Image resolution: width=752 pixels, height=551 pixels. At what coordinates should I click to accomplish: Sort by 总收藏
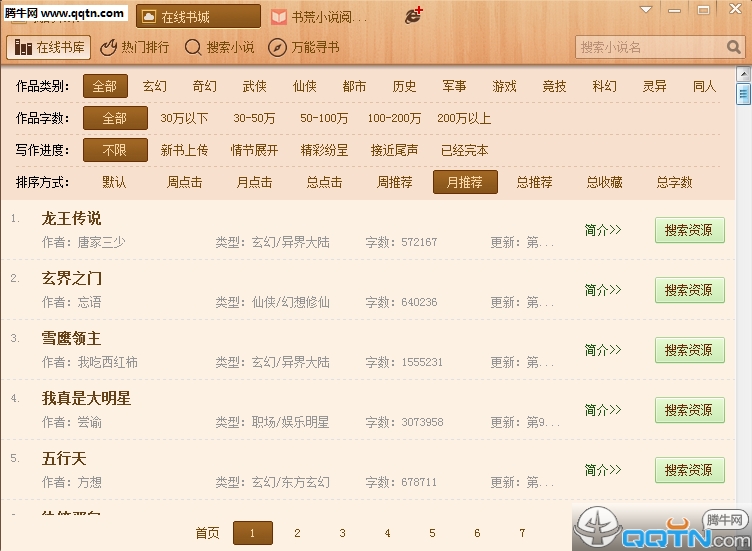604,182
